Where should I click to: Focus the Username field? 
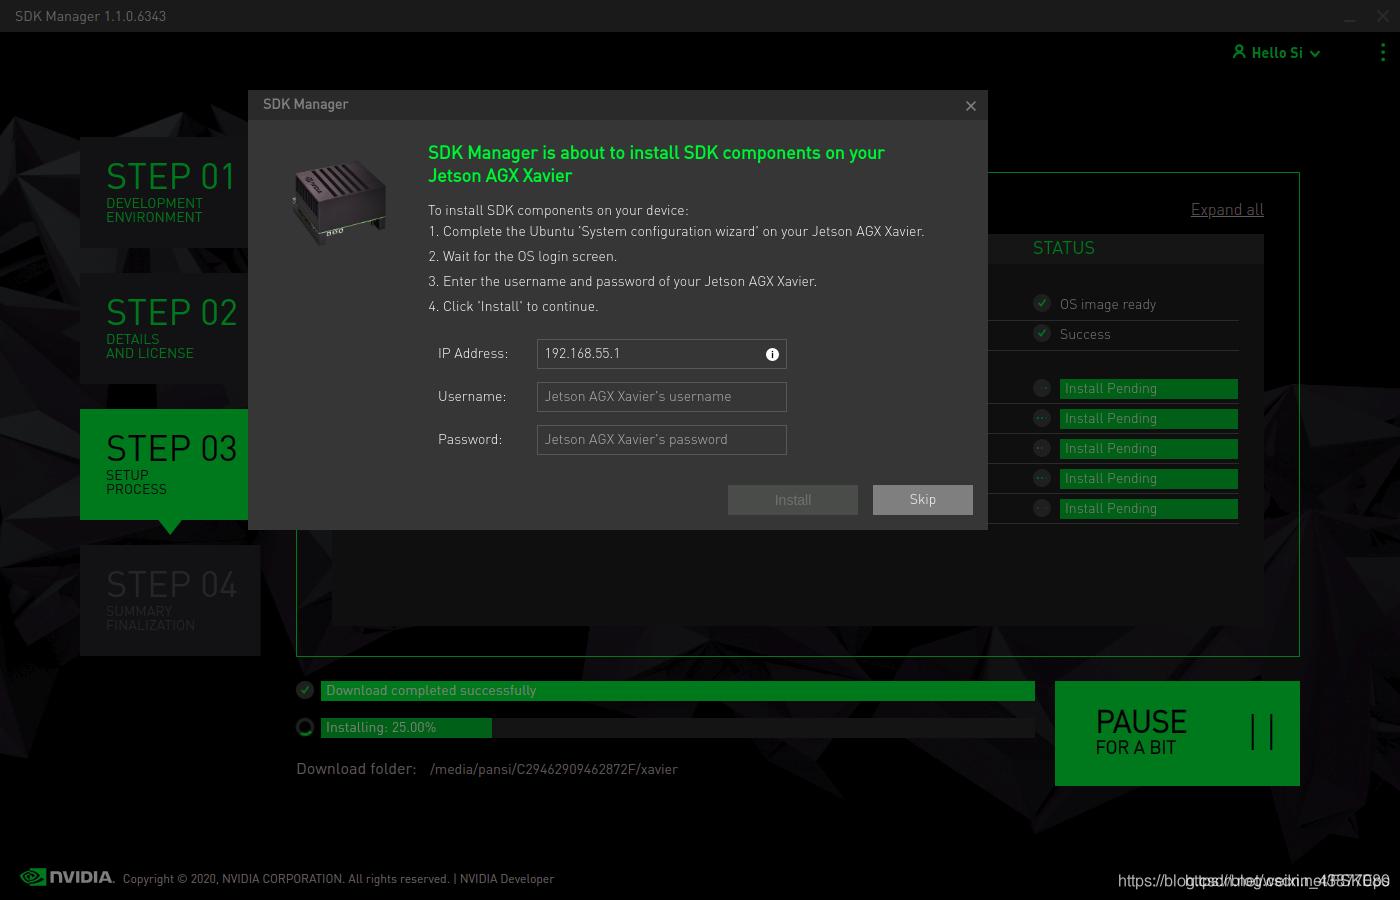point(662,397)
